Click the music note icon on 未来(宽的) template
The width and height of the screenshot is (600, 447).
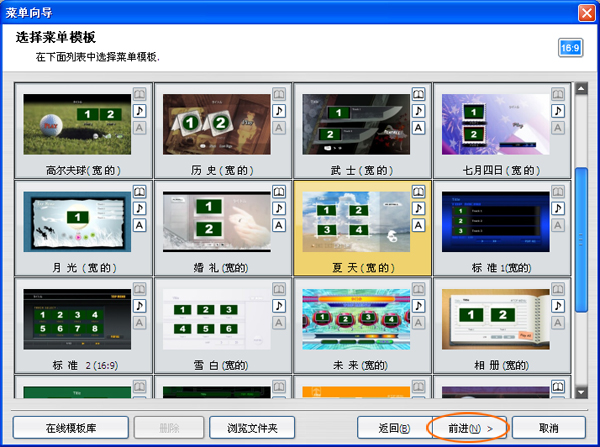(x=419, y=306)
